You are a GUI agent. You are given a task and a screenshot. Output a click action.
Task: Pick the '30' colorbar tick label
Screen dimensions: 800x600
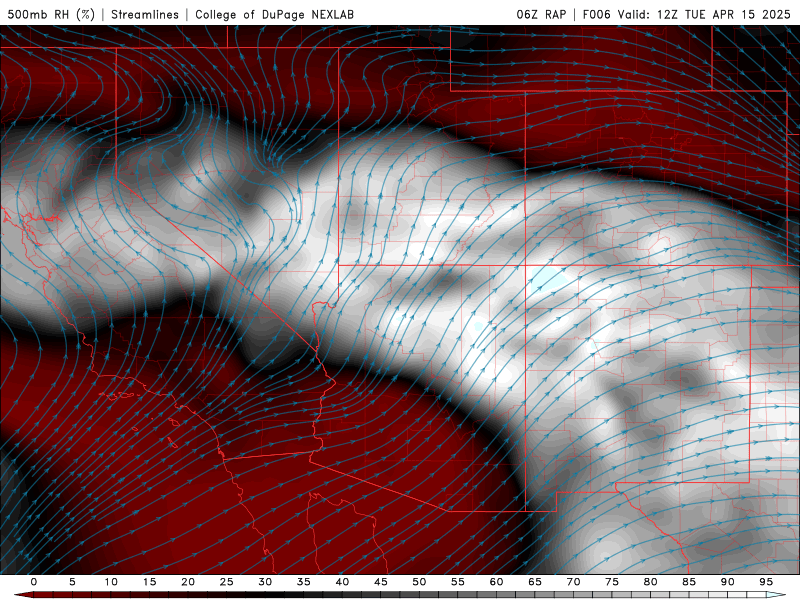tap(265, 582)
